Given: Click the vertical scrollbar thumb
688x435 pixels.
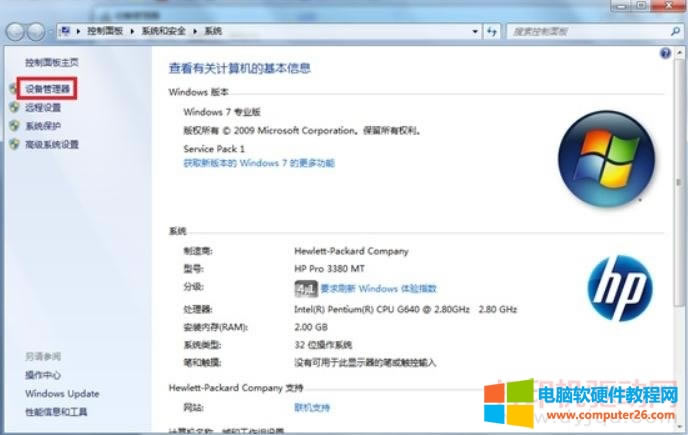Looking at the screenshot, I should pos(679,182).
